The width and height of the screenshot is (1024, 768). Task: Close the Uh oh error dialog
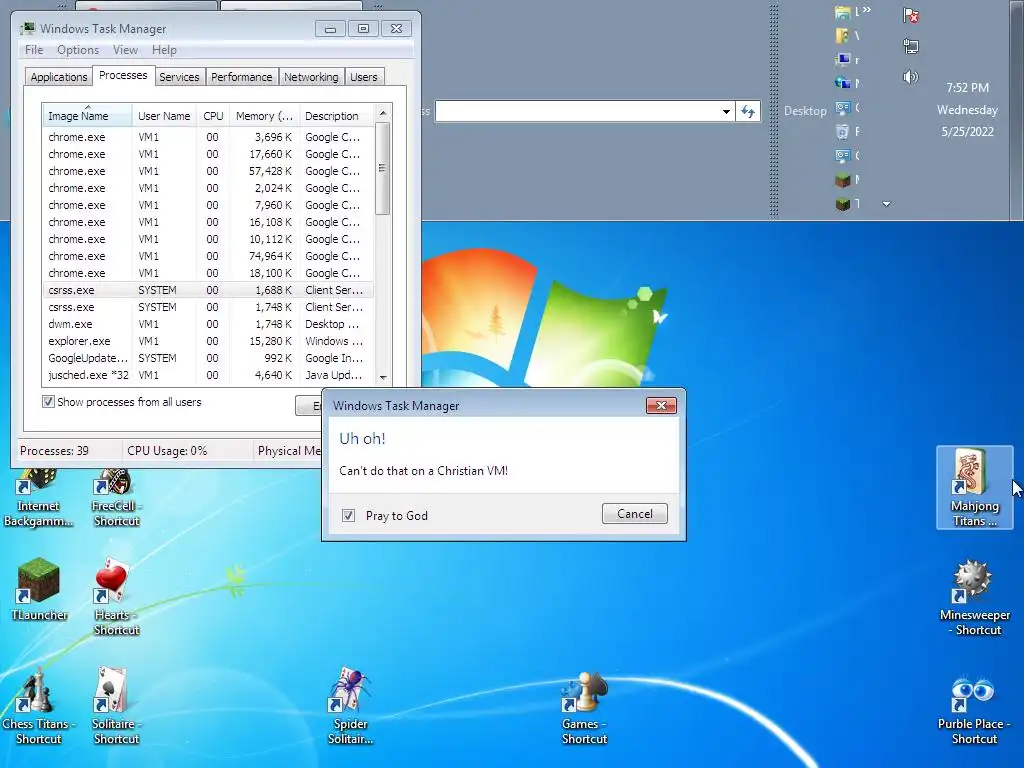[x=661, y=406]
